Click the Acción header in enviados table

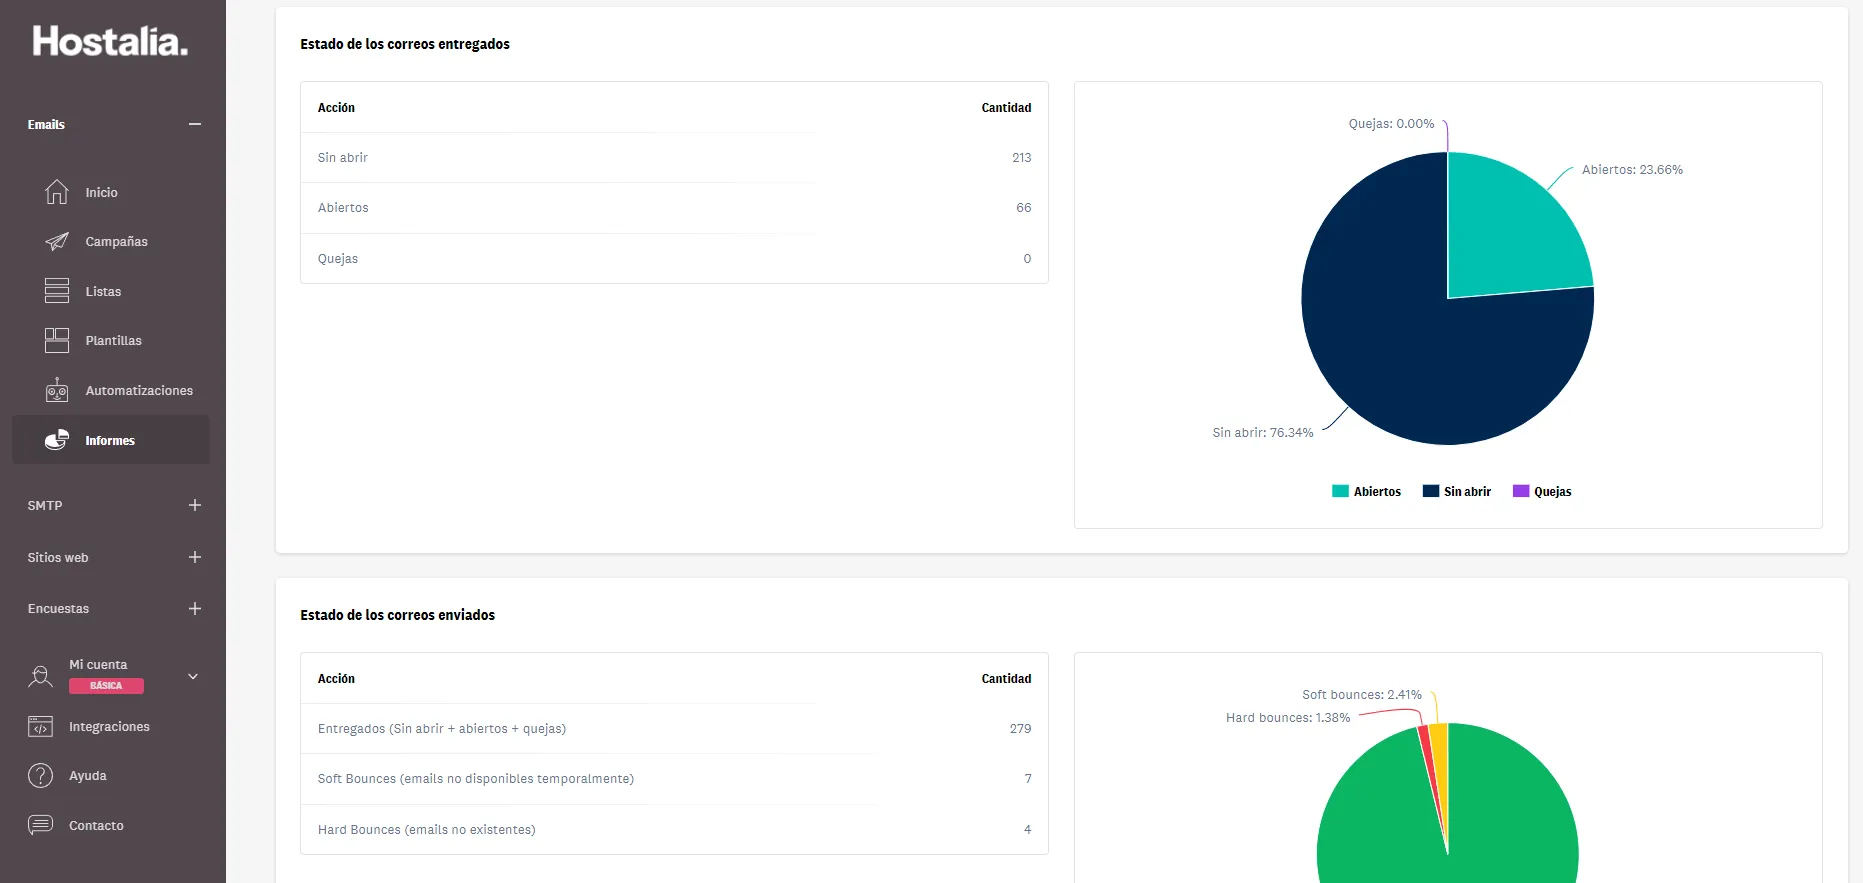336,679
